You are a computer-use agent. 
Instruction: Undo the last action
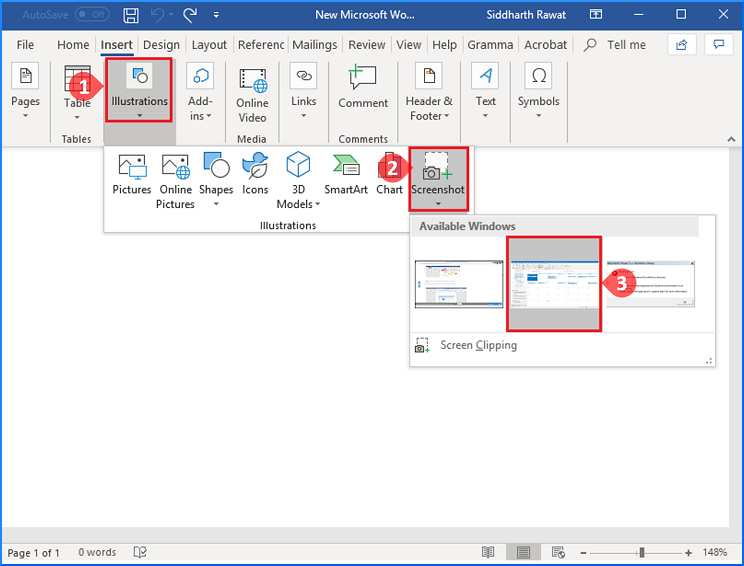tap(157, 15)
